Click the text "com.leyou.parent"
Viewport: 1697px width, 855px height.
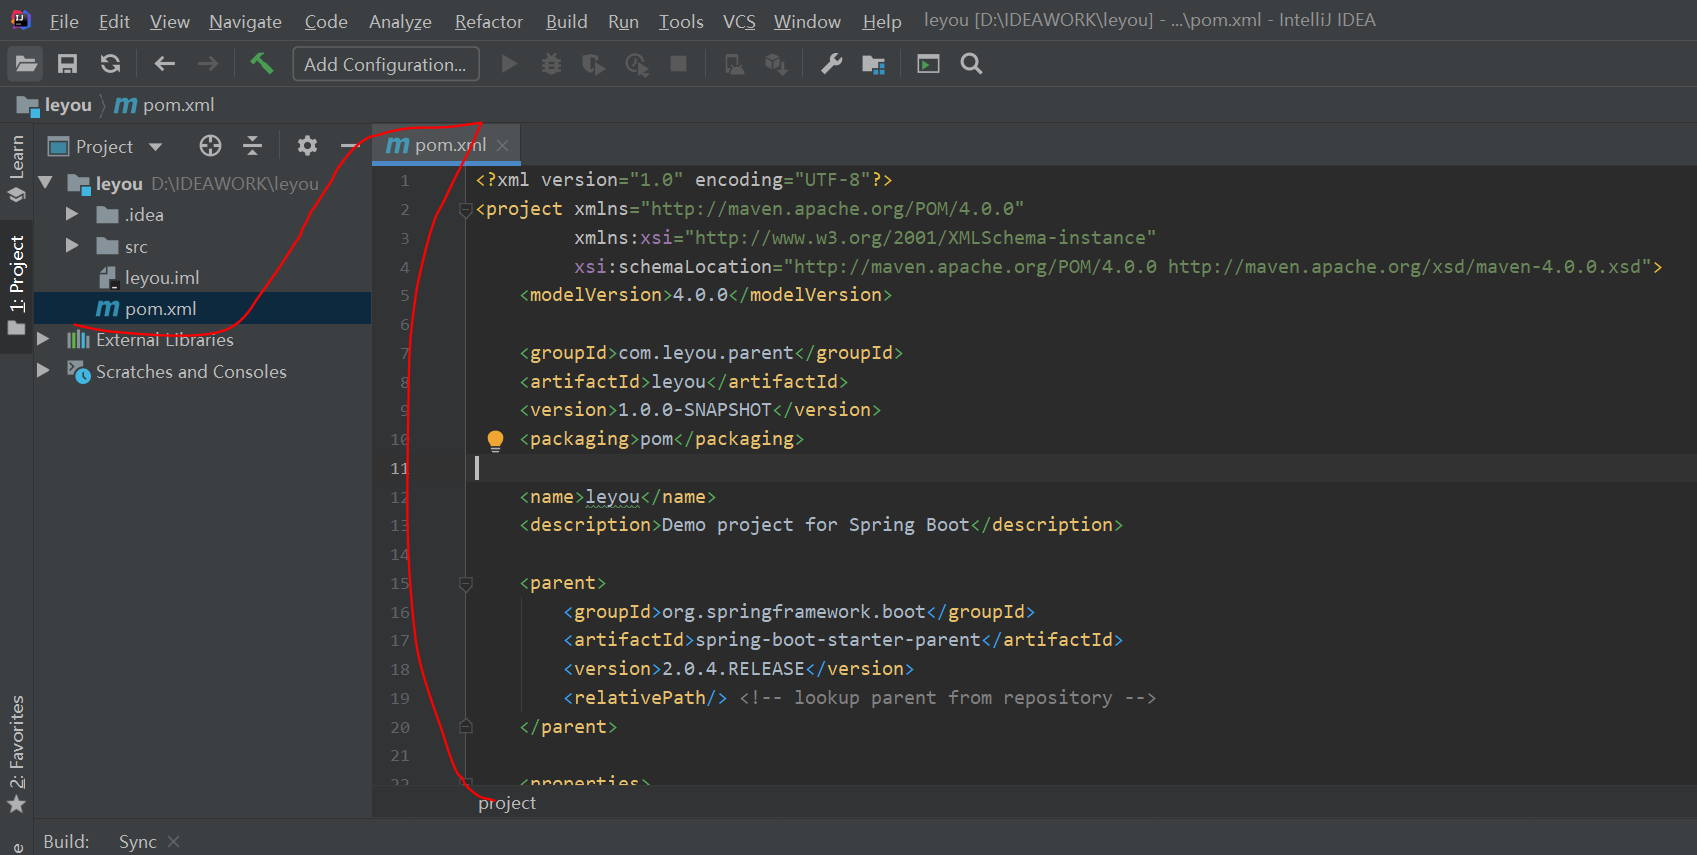pyautogui.click(x=706, y=353)
